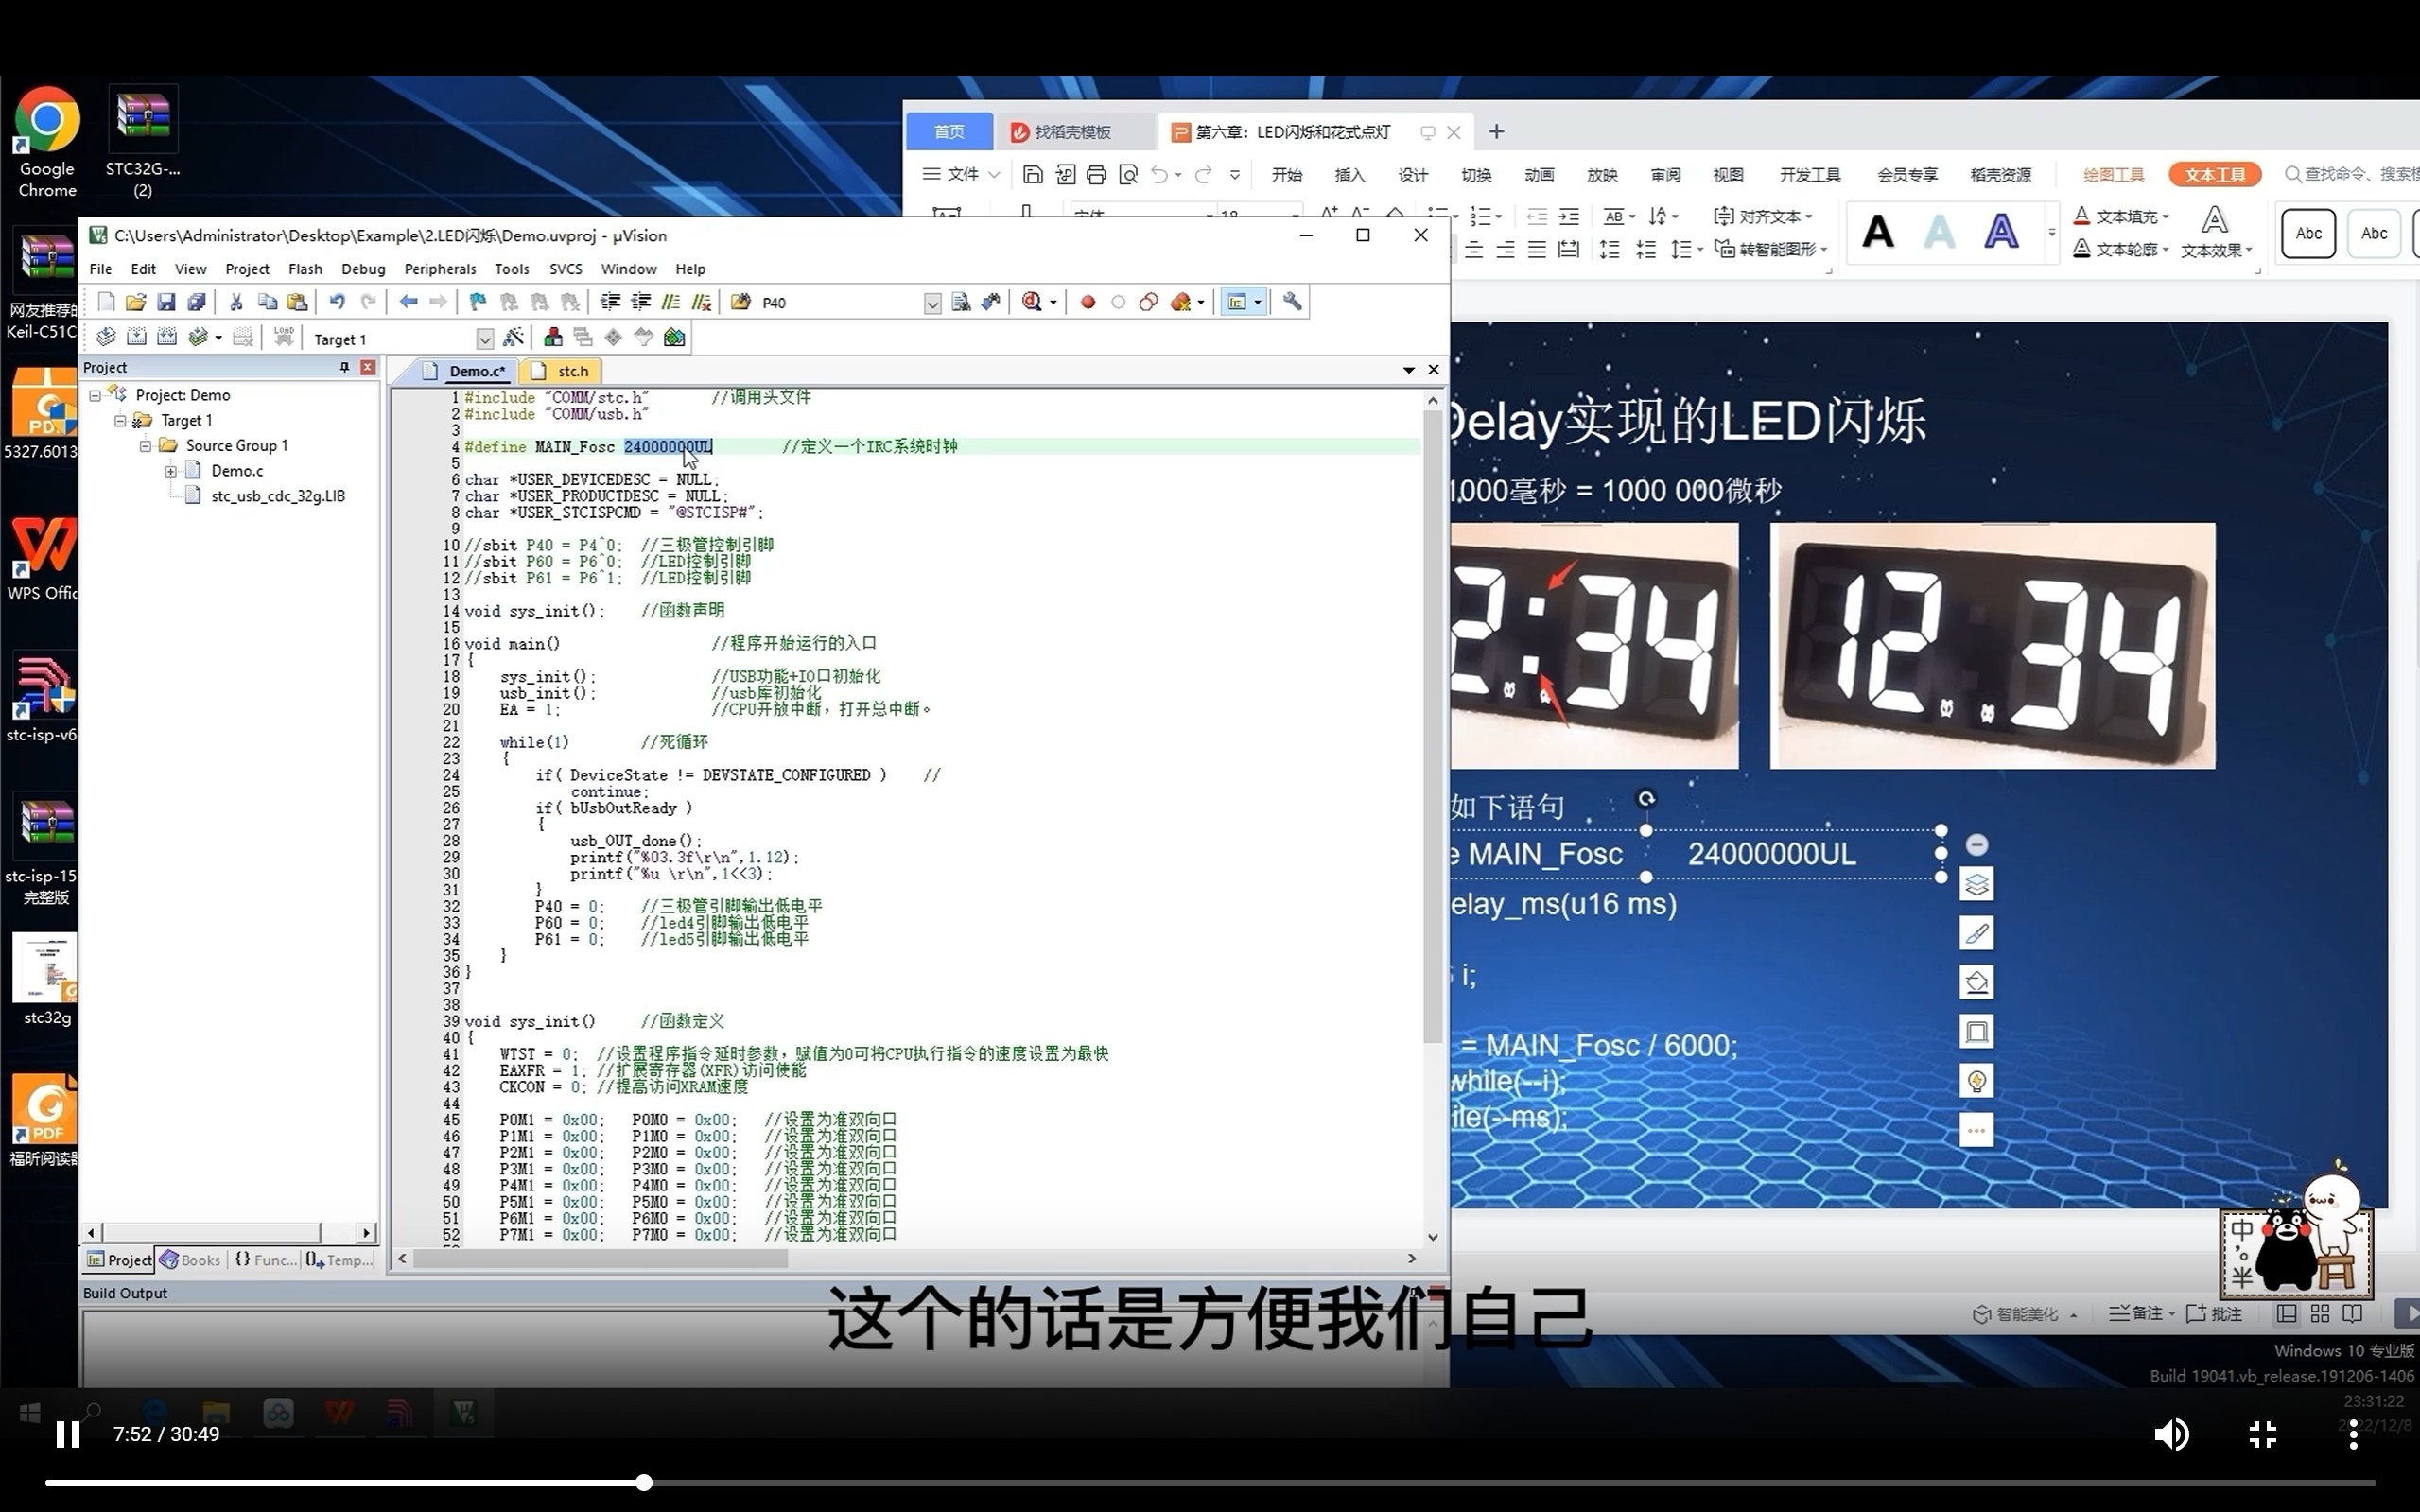This screenshot has height=1512, width=2420.
Task: Select the black A text style preset
Action: click(x=1877, y=233)
